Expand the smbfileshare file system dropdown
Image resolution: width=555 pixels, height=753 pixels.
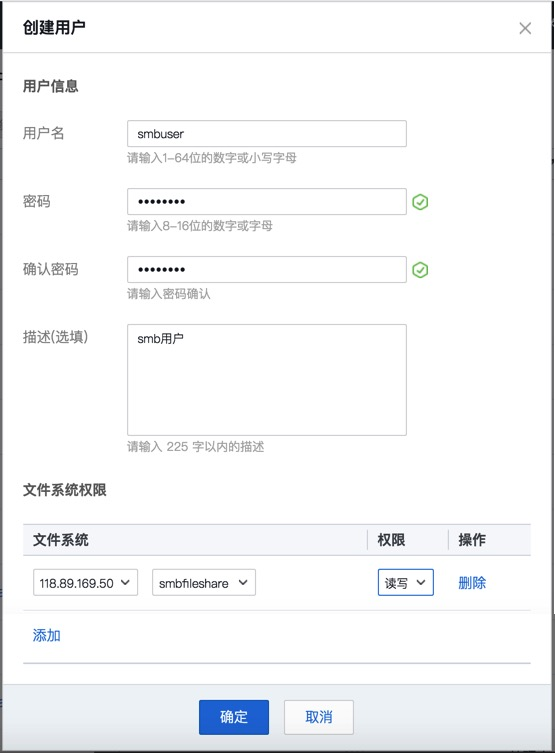point(204,583)
